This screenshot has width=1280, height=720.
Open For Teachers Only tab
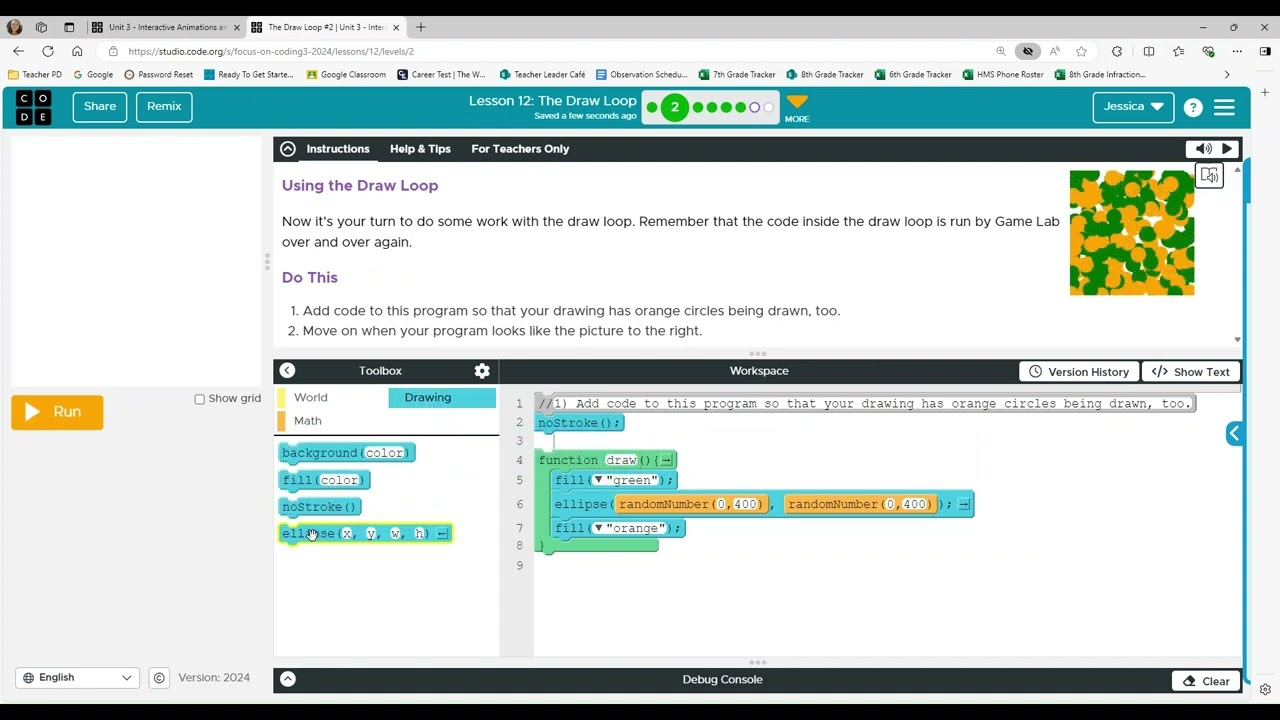click(x=520, y=149)
